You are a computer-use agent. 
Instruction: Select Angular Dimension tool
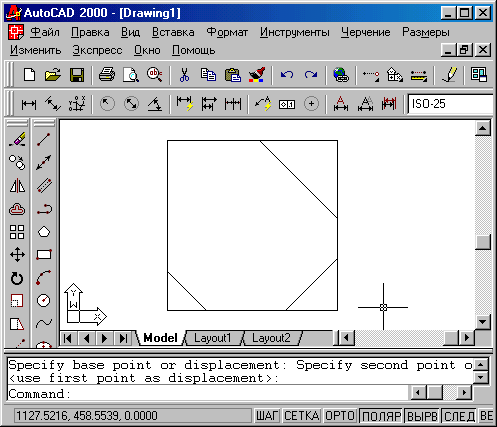[x=155, y=104]
